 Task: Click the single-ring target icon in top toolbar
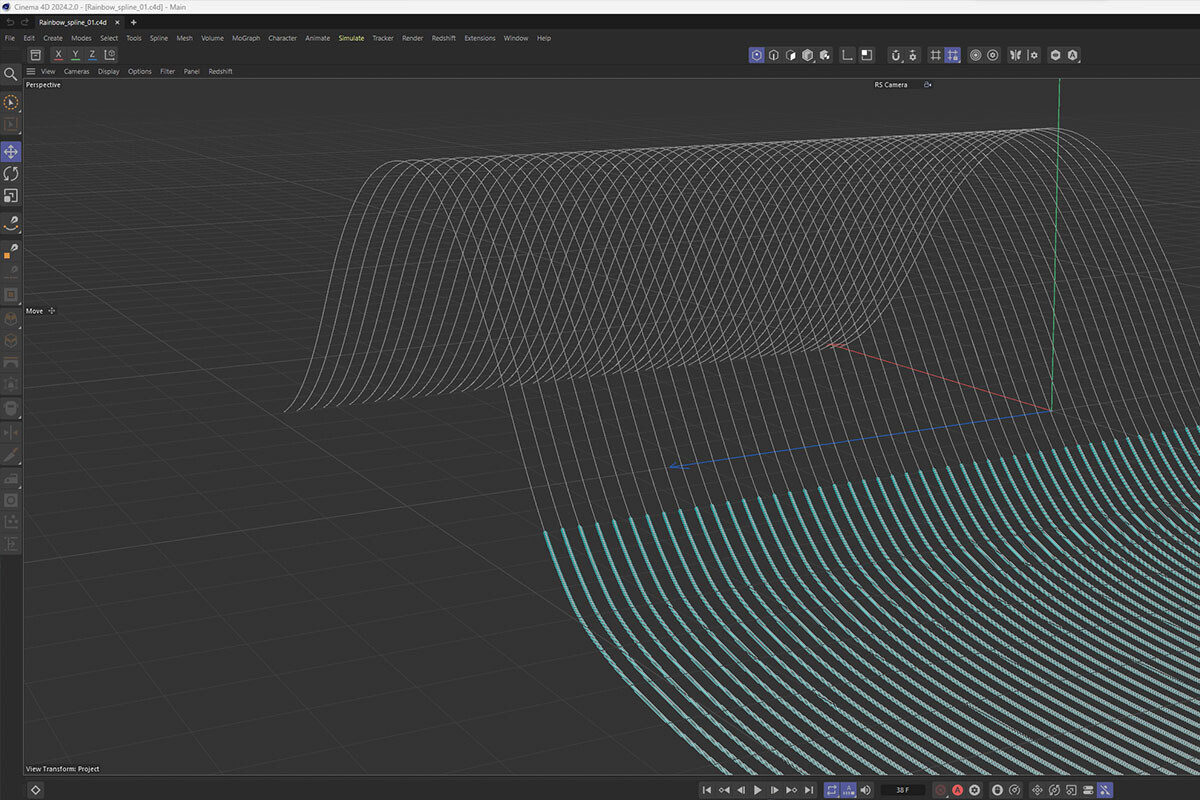993,55
